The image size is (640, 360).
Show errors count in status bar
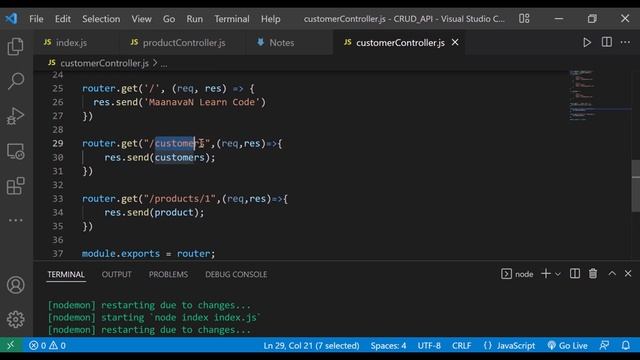tap(38, 345)
